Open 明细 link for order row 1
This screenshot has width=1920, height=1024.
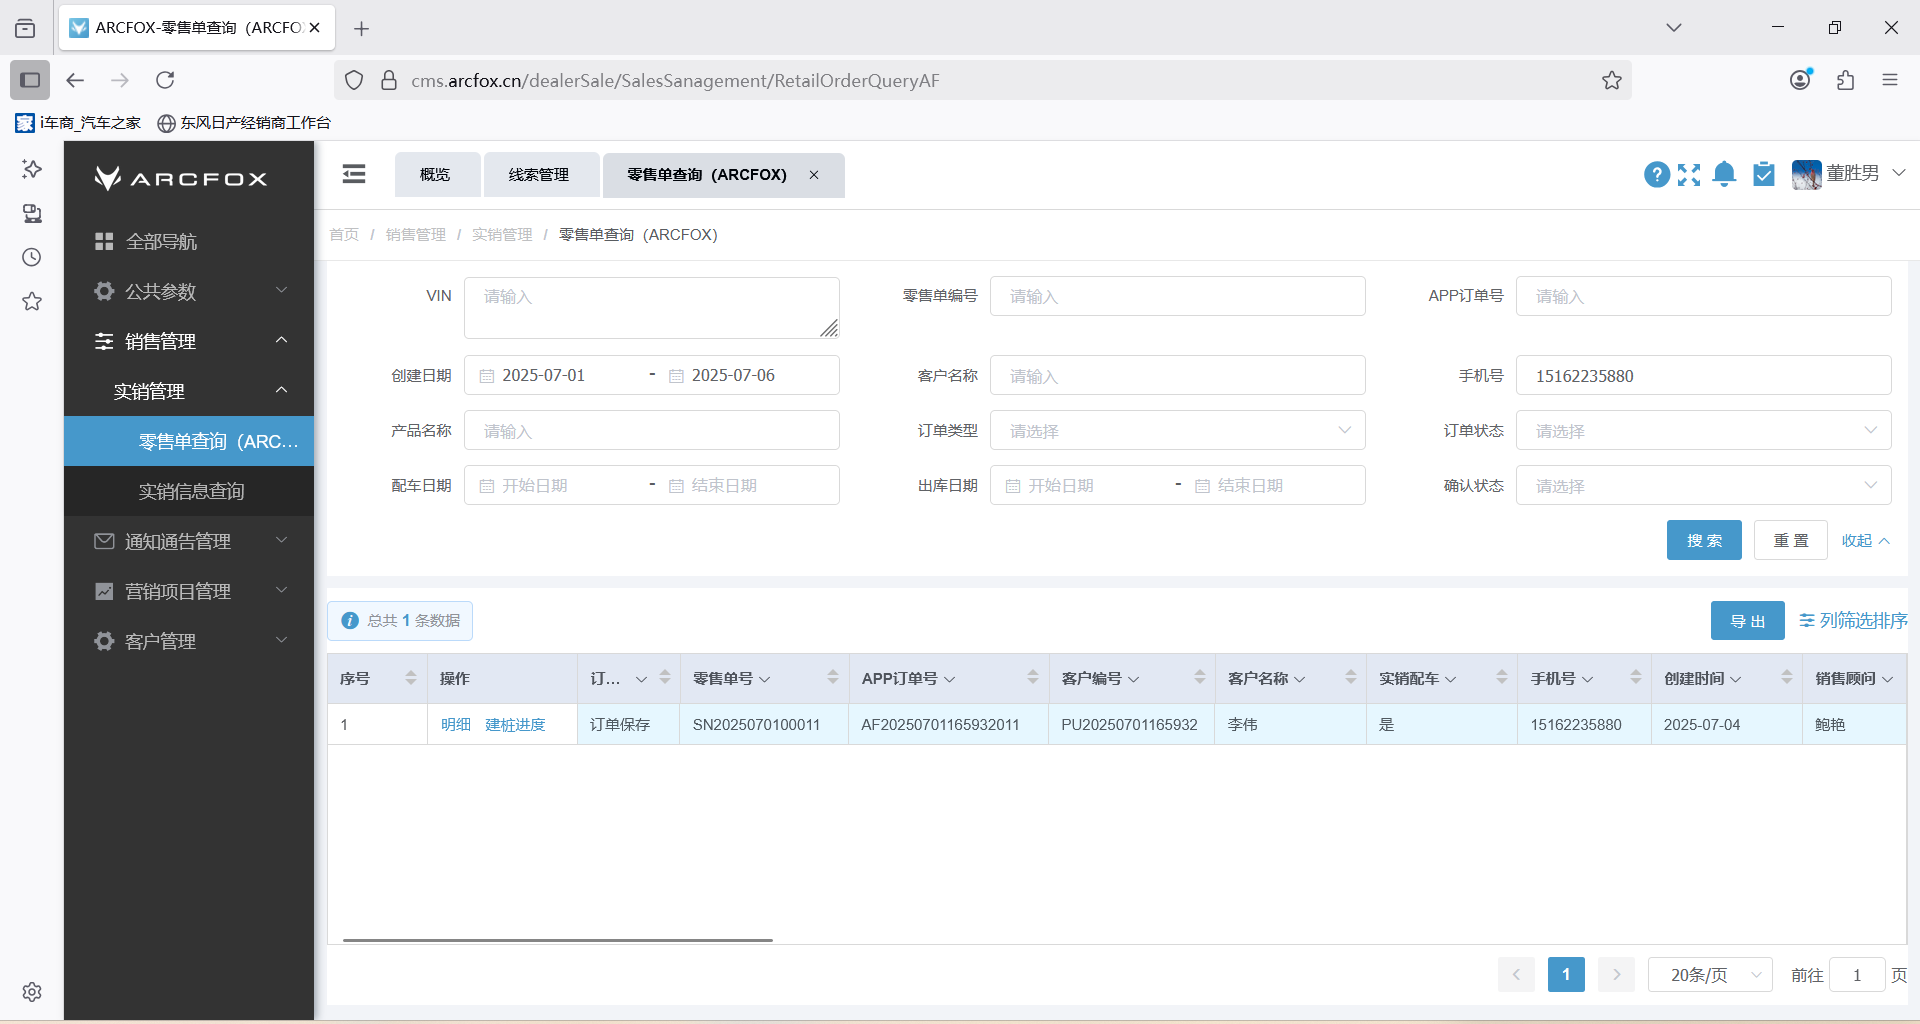coord(456,724)
